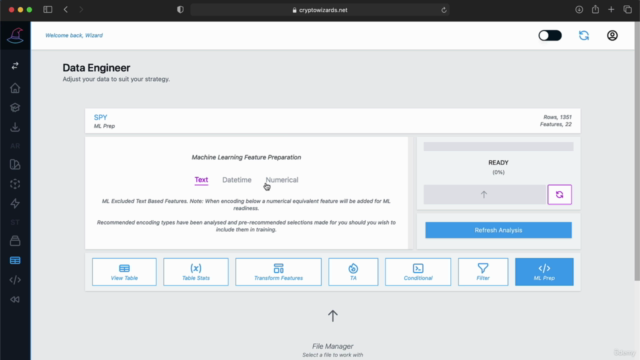Open the rewind sidebar icon
Viewport: 640px width, 360px height.
(15, 300)
